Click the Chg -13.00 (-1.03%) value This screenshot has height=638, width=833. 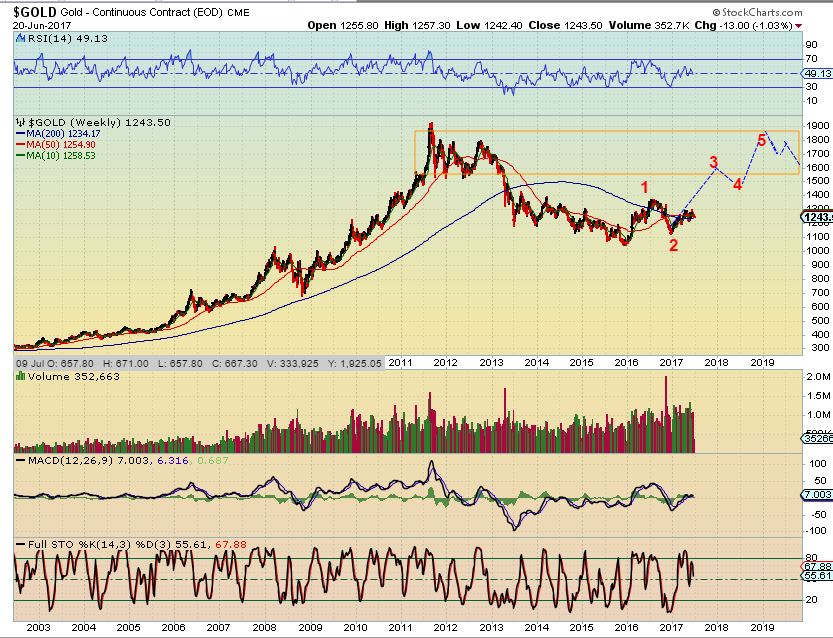(744, 25)
